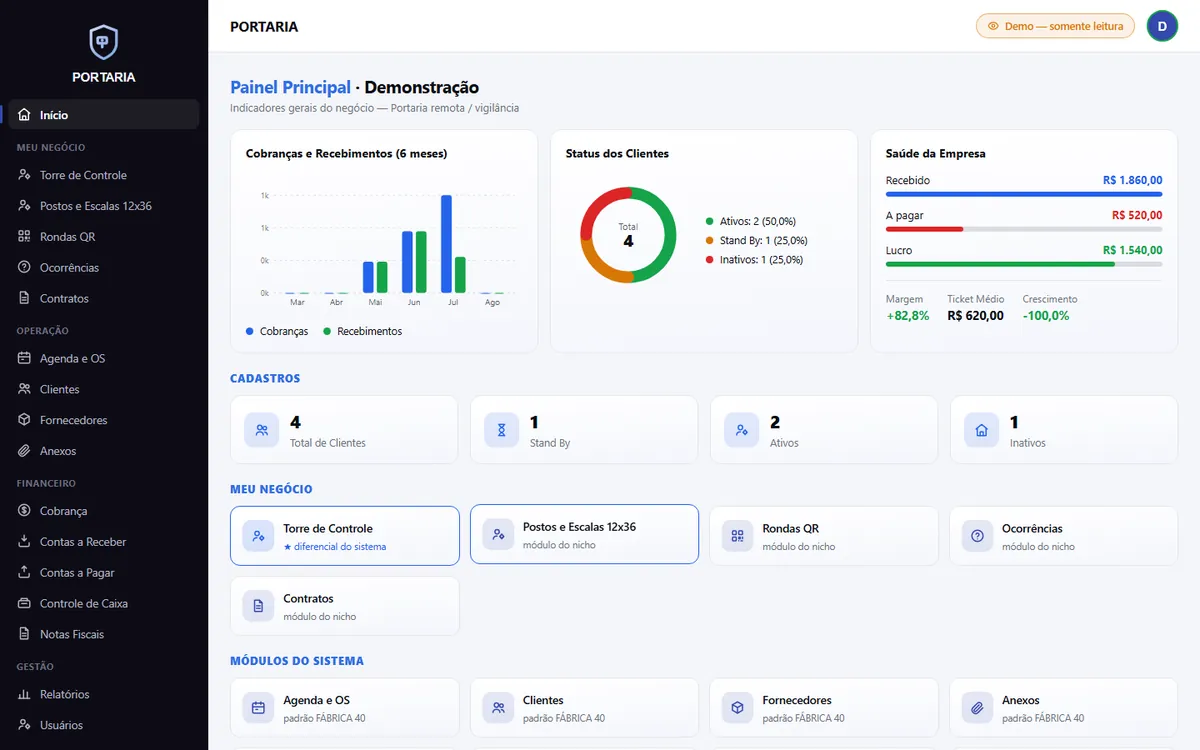Click the Lucro progress bar
Viewport: 1200px width, 750px height.
tap(1024, 264)
